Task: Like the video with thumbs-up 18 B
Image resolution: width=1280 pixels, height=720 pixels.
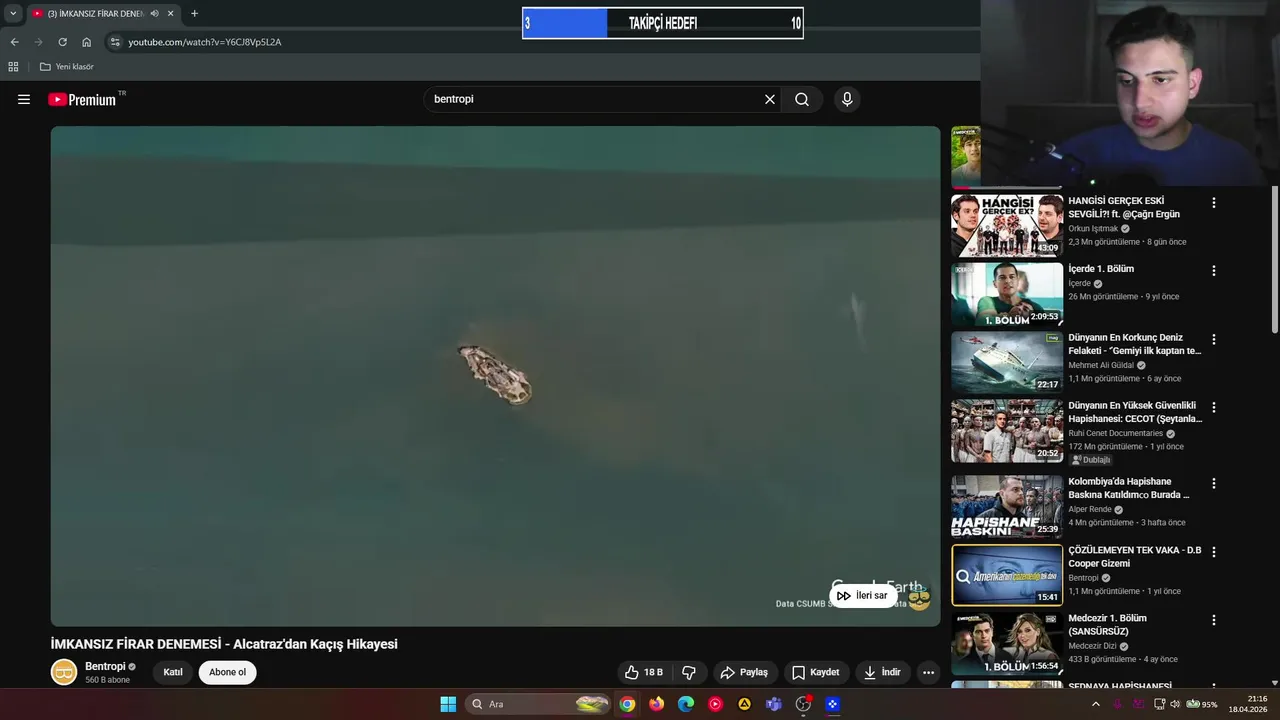Action: point(643,672)
